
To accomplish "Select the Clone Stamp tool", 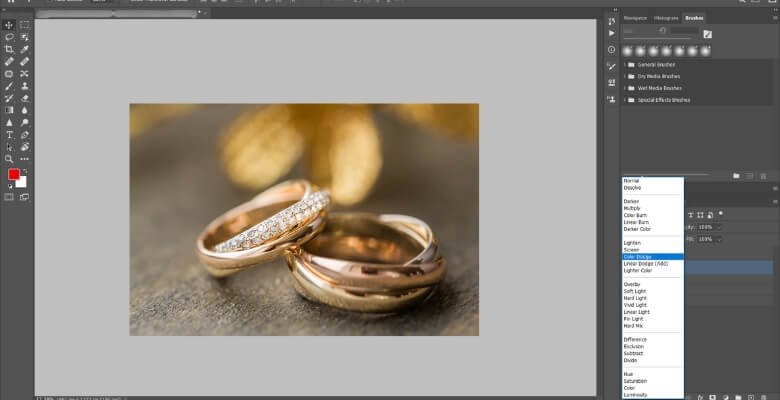I will pyautogui.click(x=24, y=86).
